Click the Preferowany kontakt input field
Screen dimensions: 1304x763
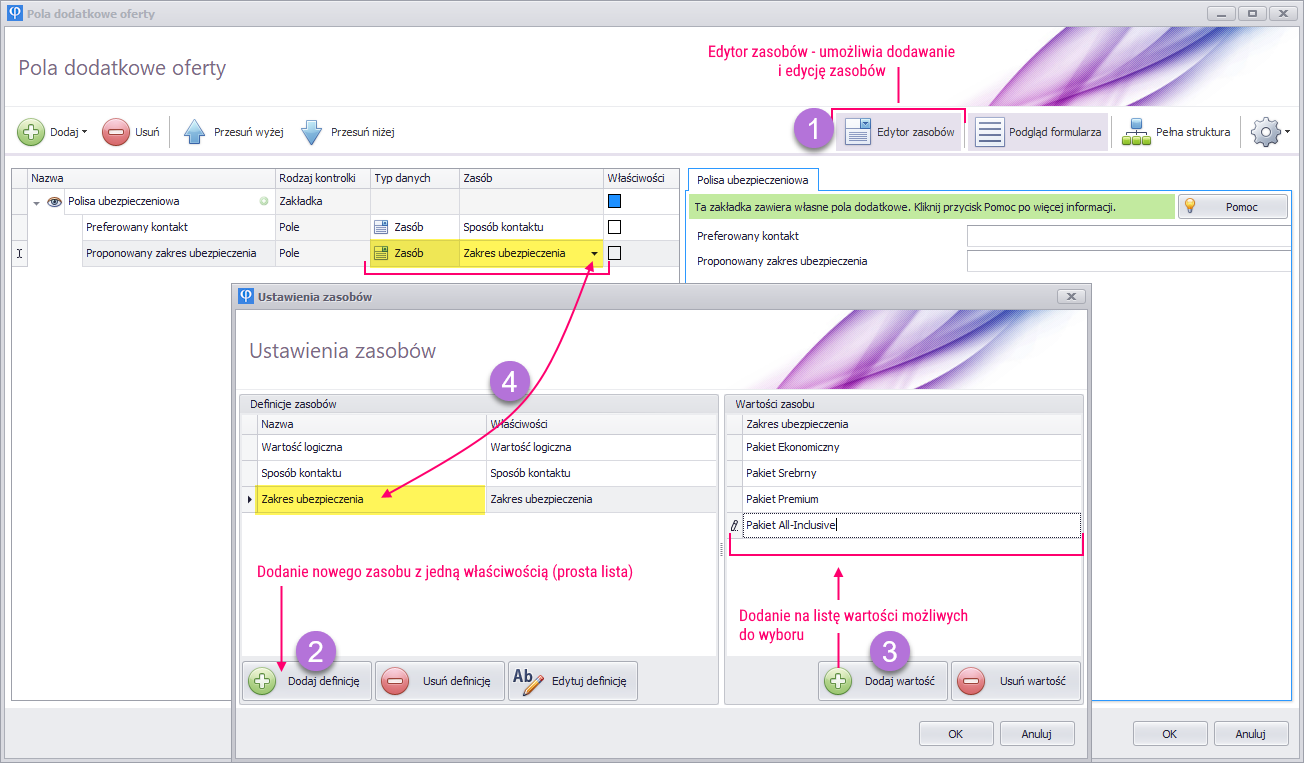(1128, 236)
